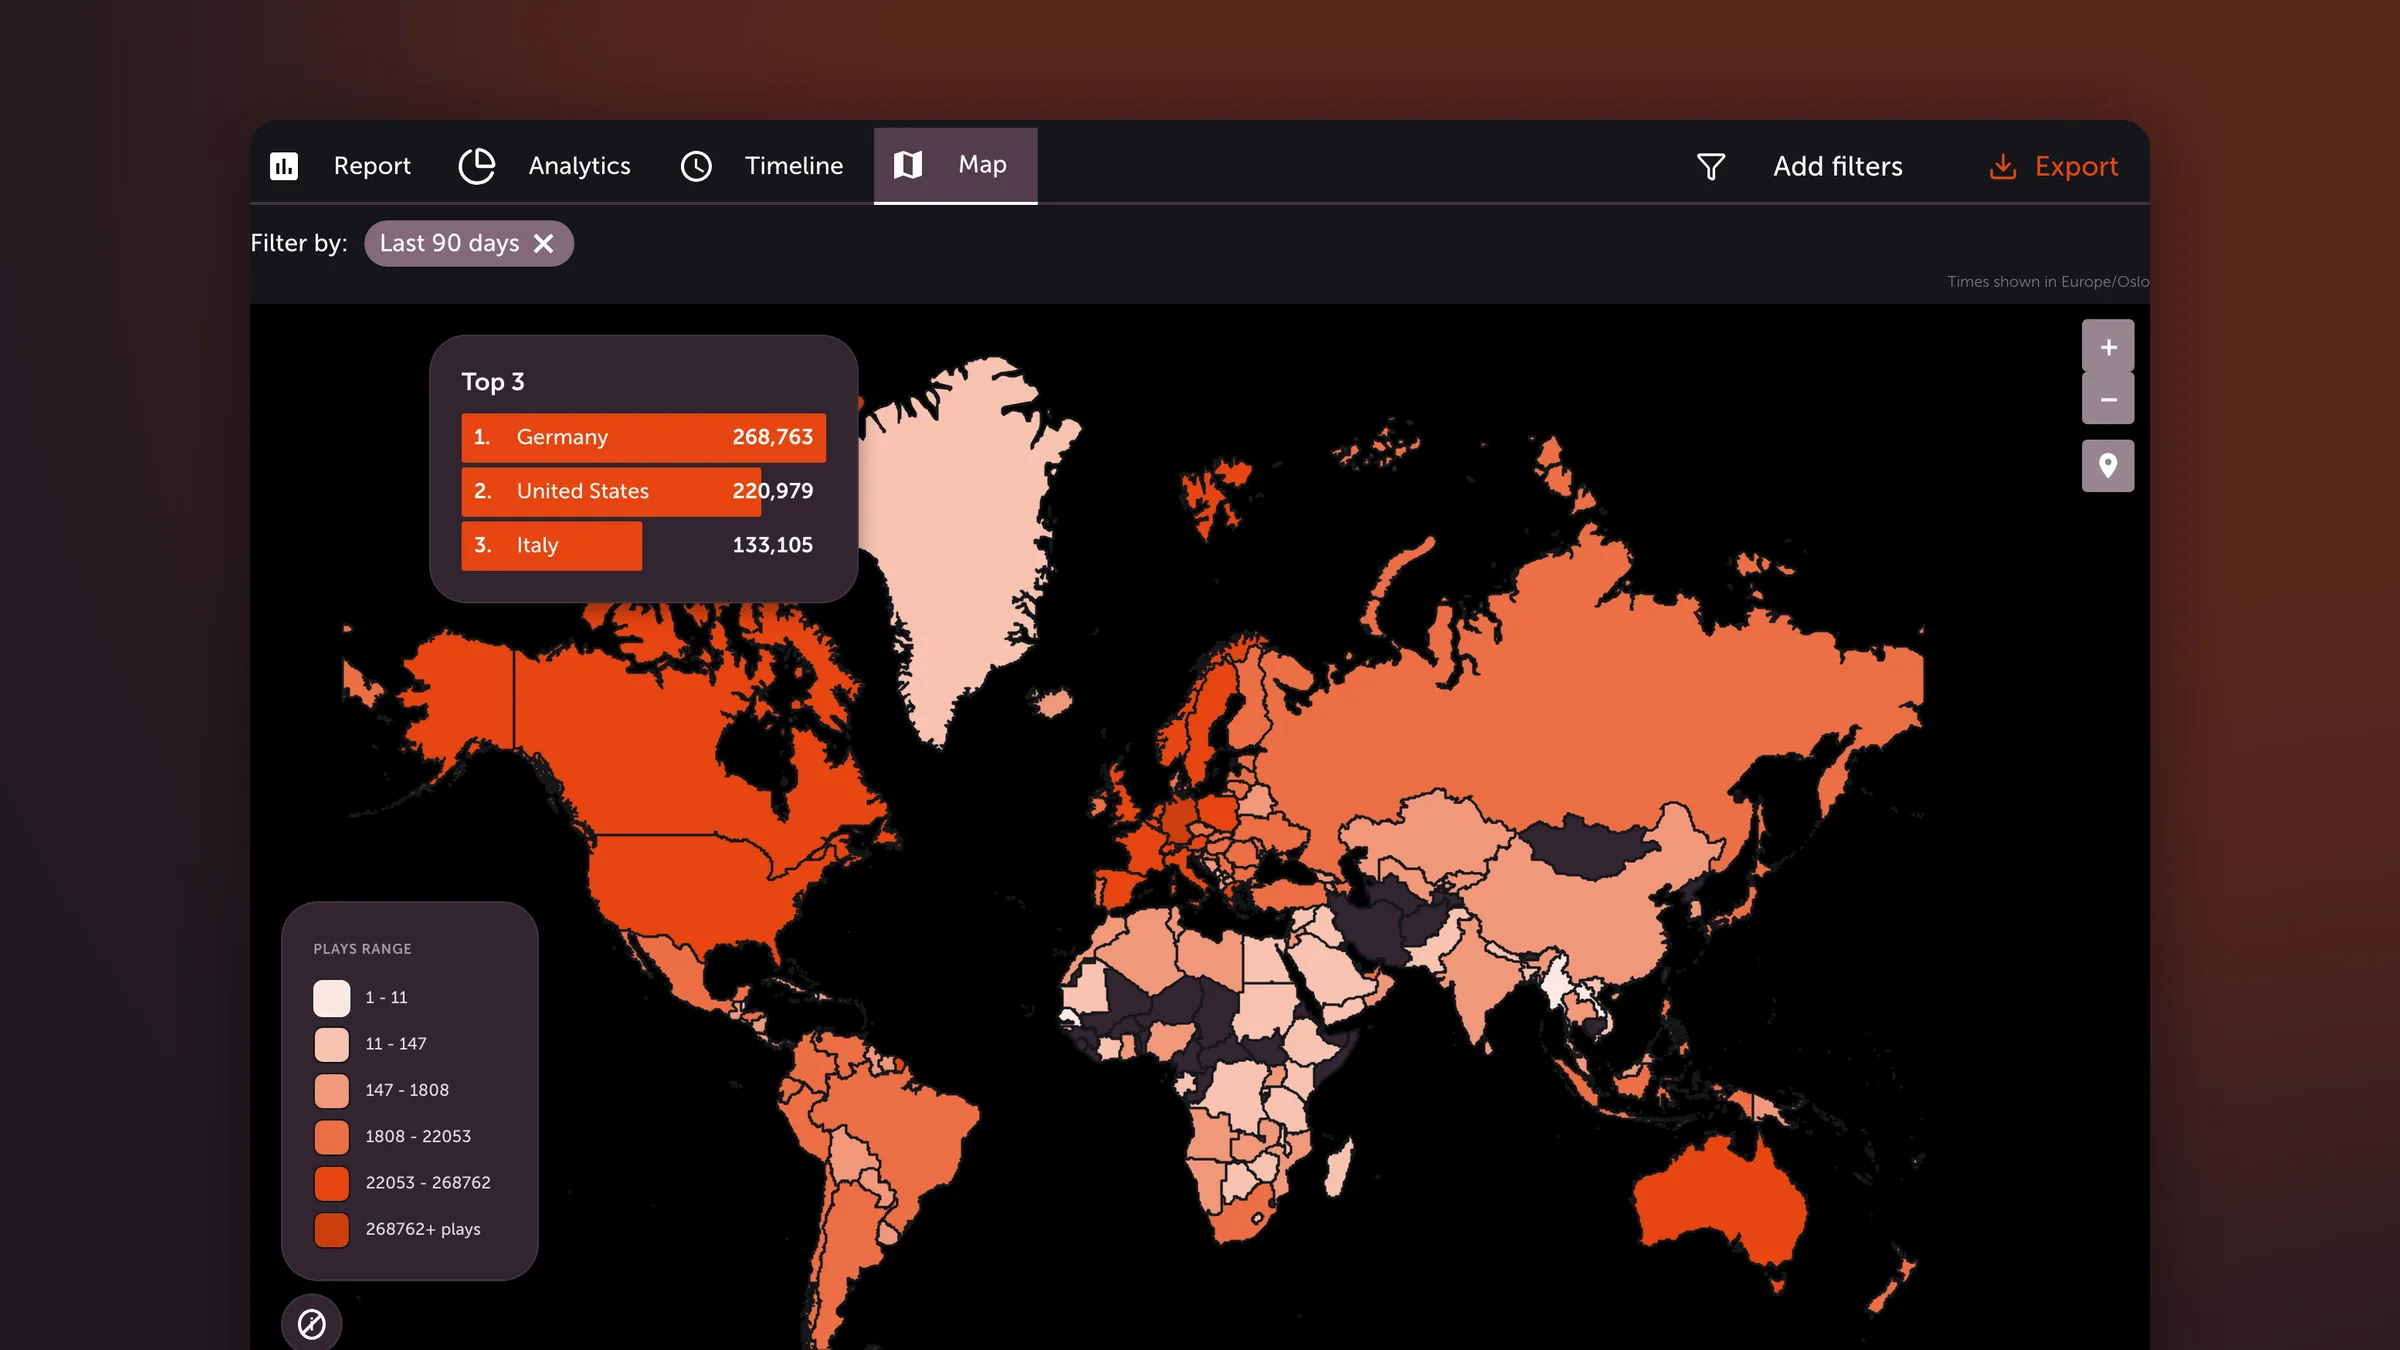Click the Export link
The image size is (2400, 1350).
pyautogui.click(x=2076, y=166)
